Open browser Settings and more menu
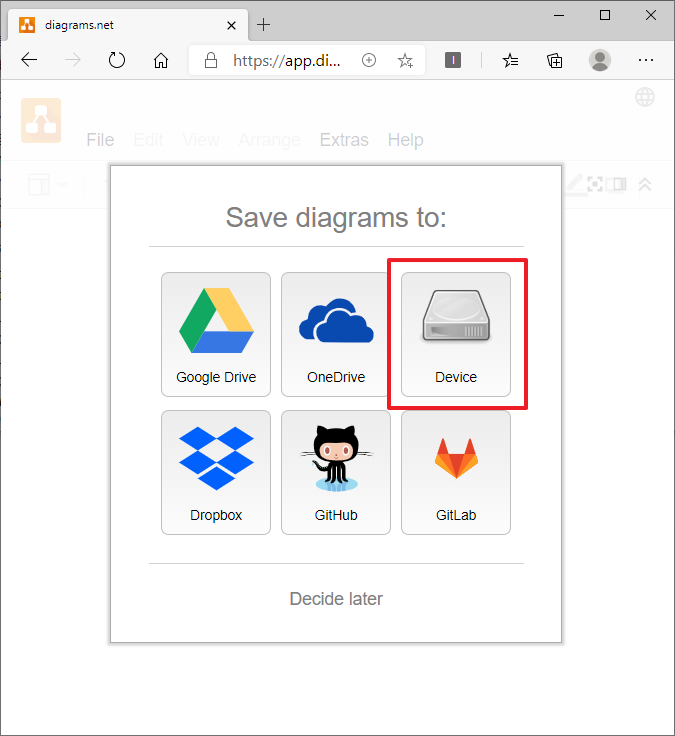Screen dimensions: 675x736 646,60
